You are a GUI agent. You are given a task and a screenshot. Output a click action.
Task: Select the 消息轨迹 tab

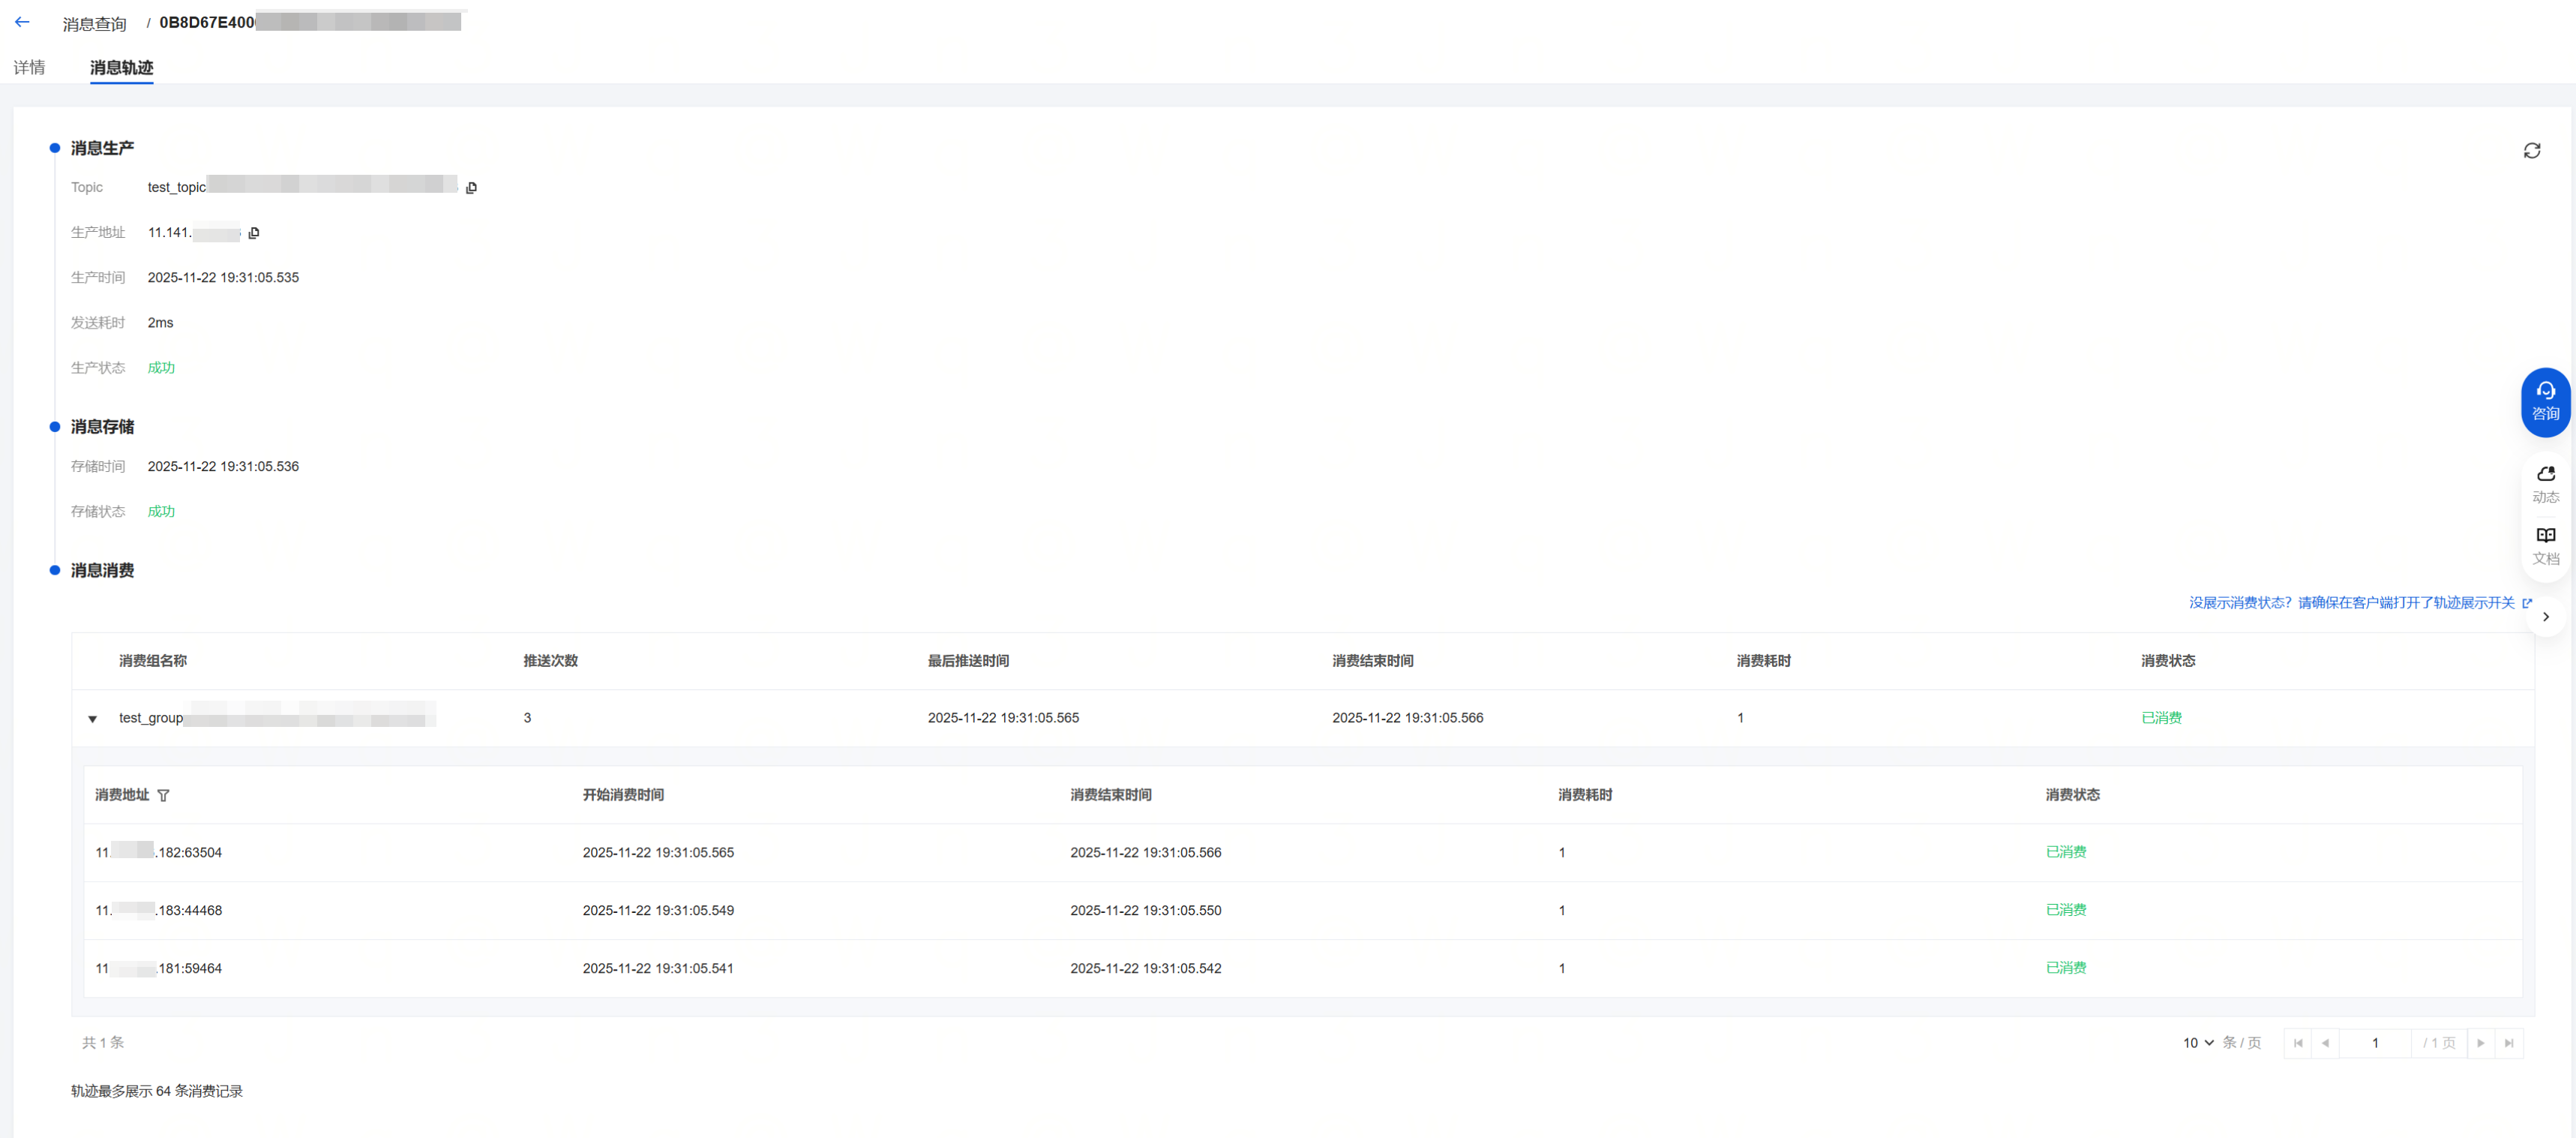click(x=121, y=68)
